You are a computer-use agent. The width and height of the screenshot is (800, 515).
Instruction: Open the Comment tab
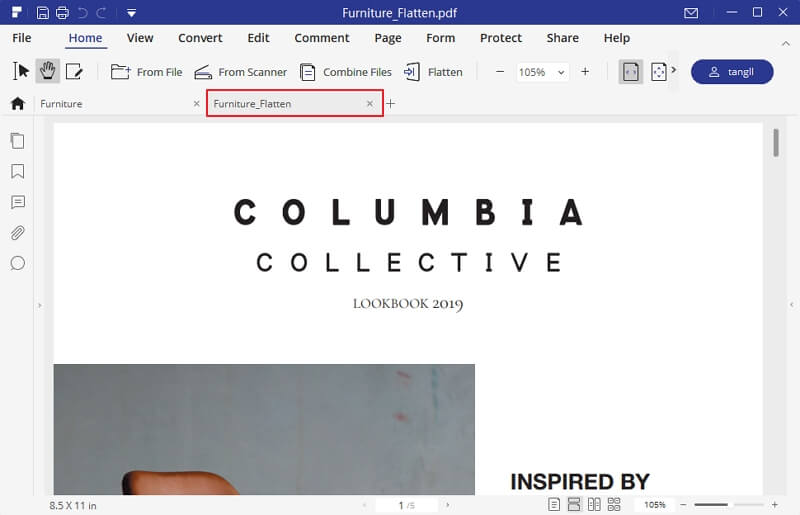pyautogui.click(x=321, y=38)
